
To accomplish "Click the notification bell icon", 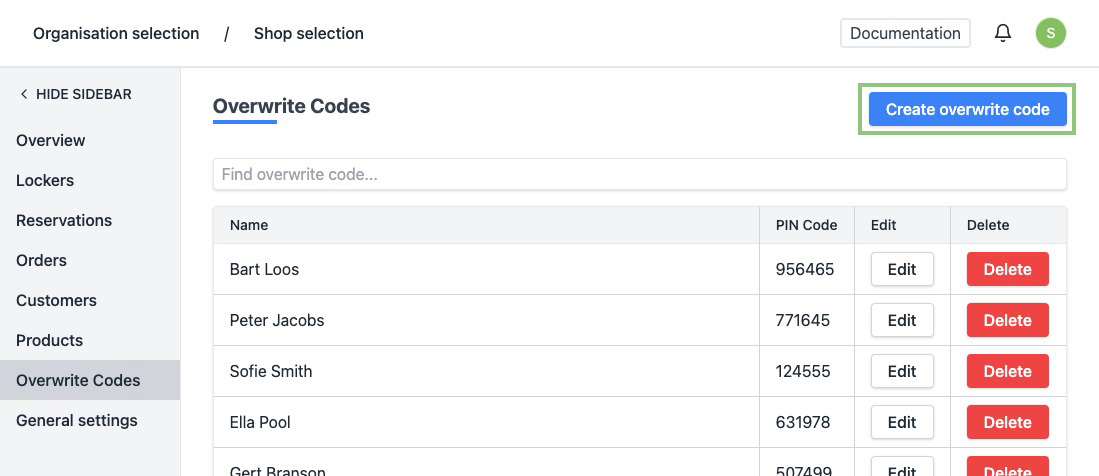I will click(1002, 33).
